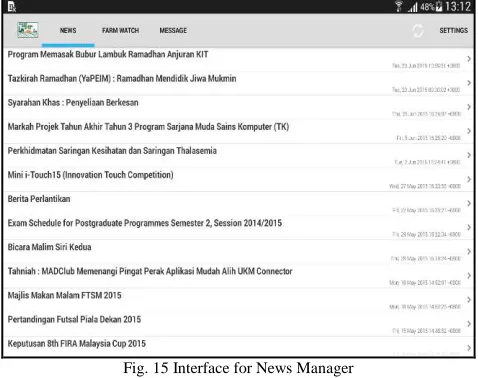Screen dimensions: 478x378
Task: Open 'Mini i-Touch15 (Innovation Touch Competition)'
Action: (90, 175)
